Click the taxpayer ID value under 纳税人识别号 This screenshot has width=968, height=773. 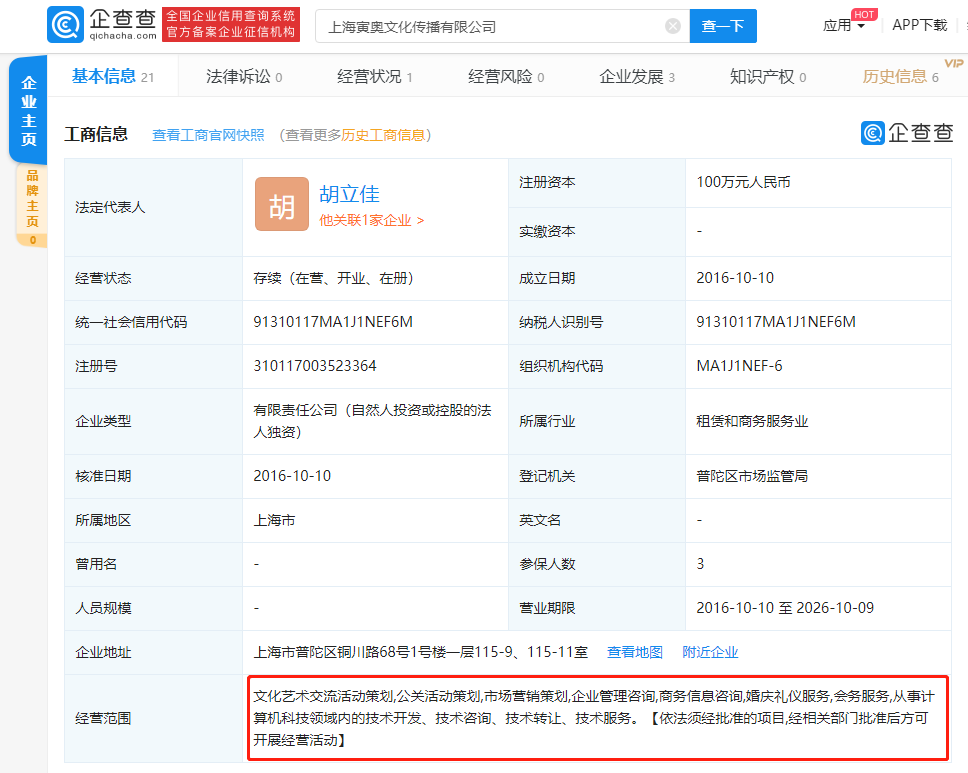coord(775,322)
